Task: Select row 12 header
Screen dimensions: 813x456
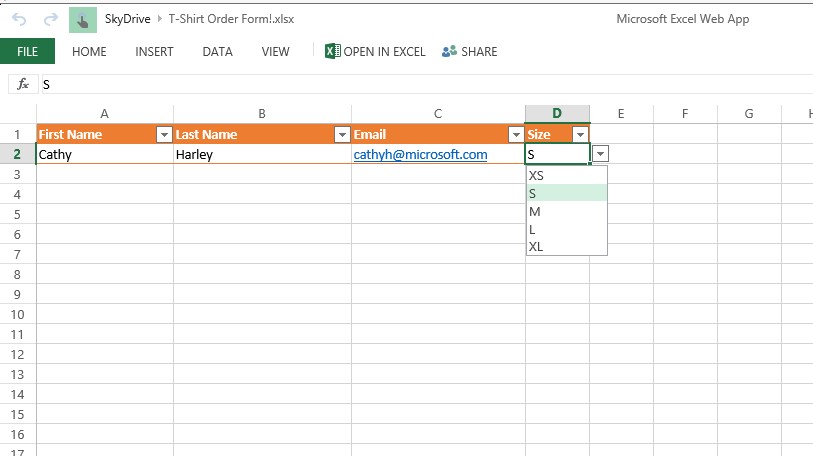Action: (x=18, y=354)
